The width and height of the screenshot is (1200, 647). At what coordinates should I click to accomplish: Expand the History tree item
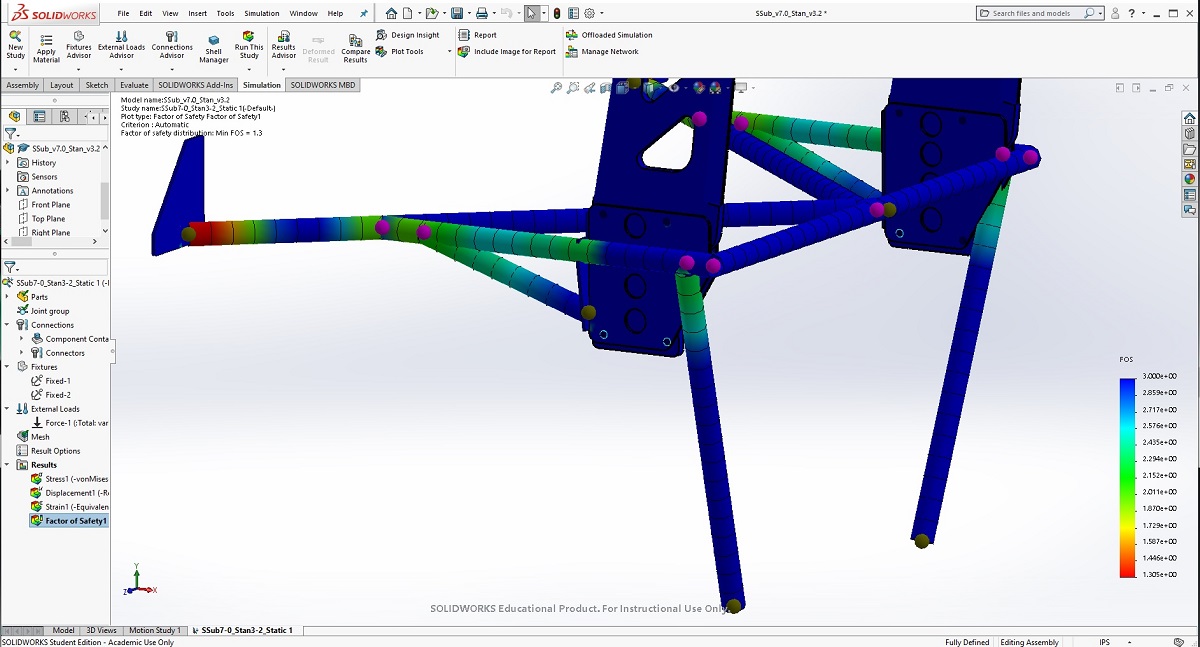tap(8, 162)
